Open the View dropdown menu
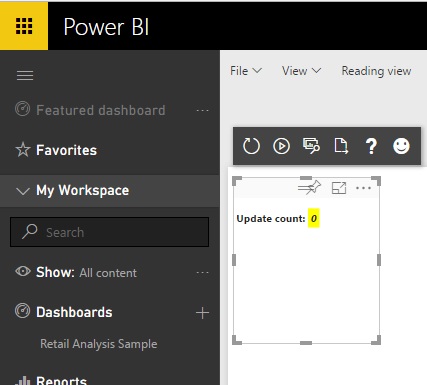 coord(301,71)
